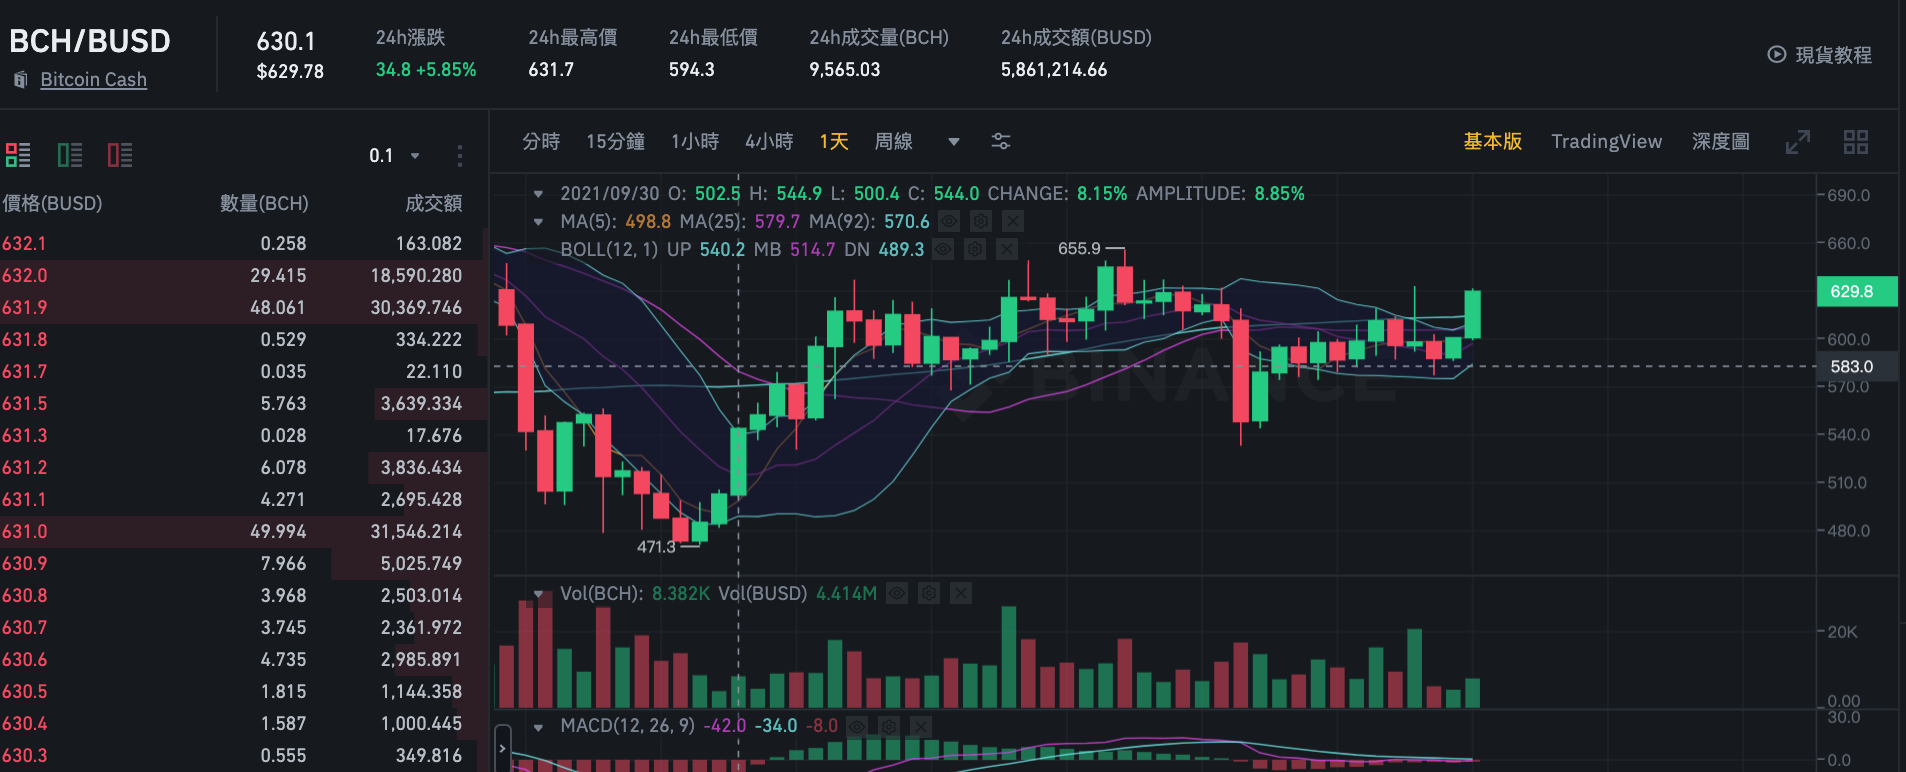Collapse the MACD indicator legend arrow
The image size is (1906, 772).
(x=539, y=727)
